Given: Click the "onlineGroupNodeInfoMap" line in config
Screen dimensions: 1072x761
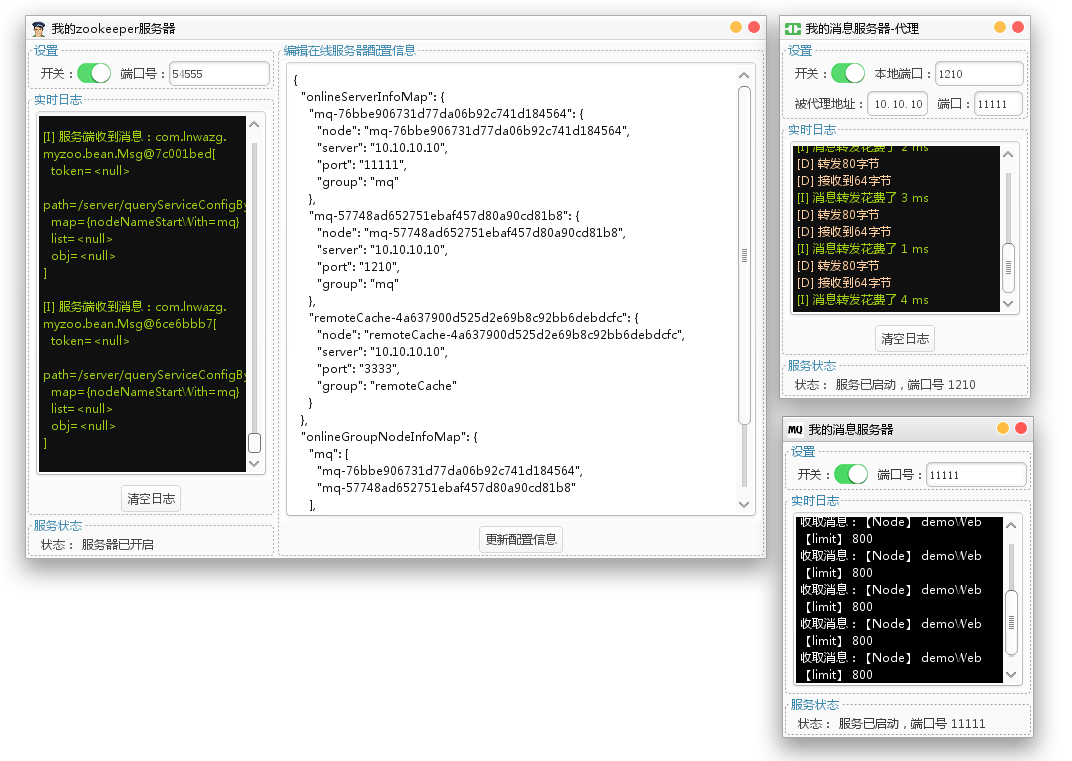Looking at the screenshot, I should point(389,437).
